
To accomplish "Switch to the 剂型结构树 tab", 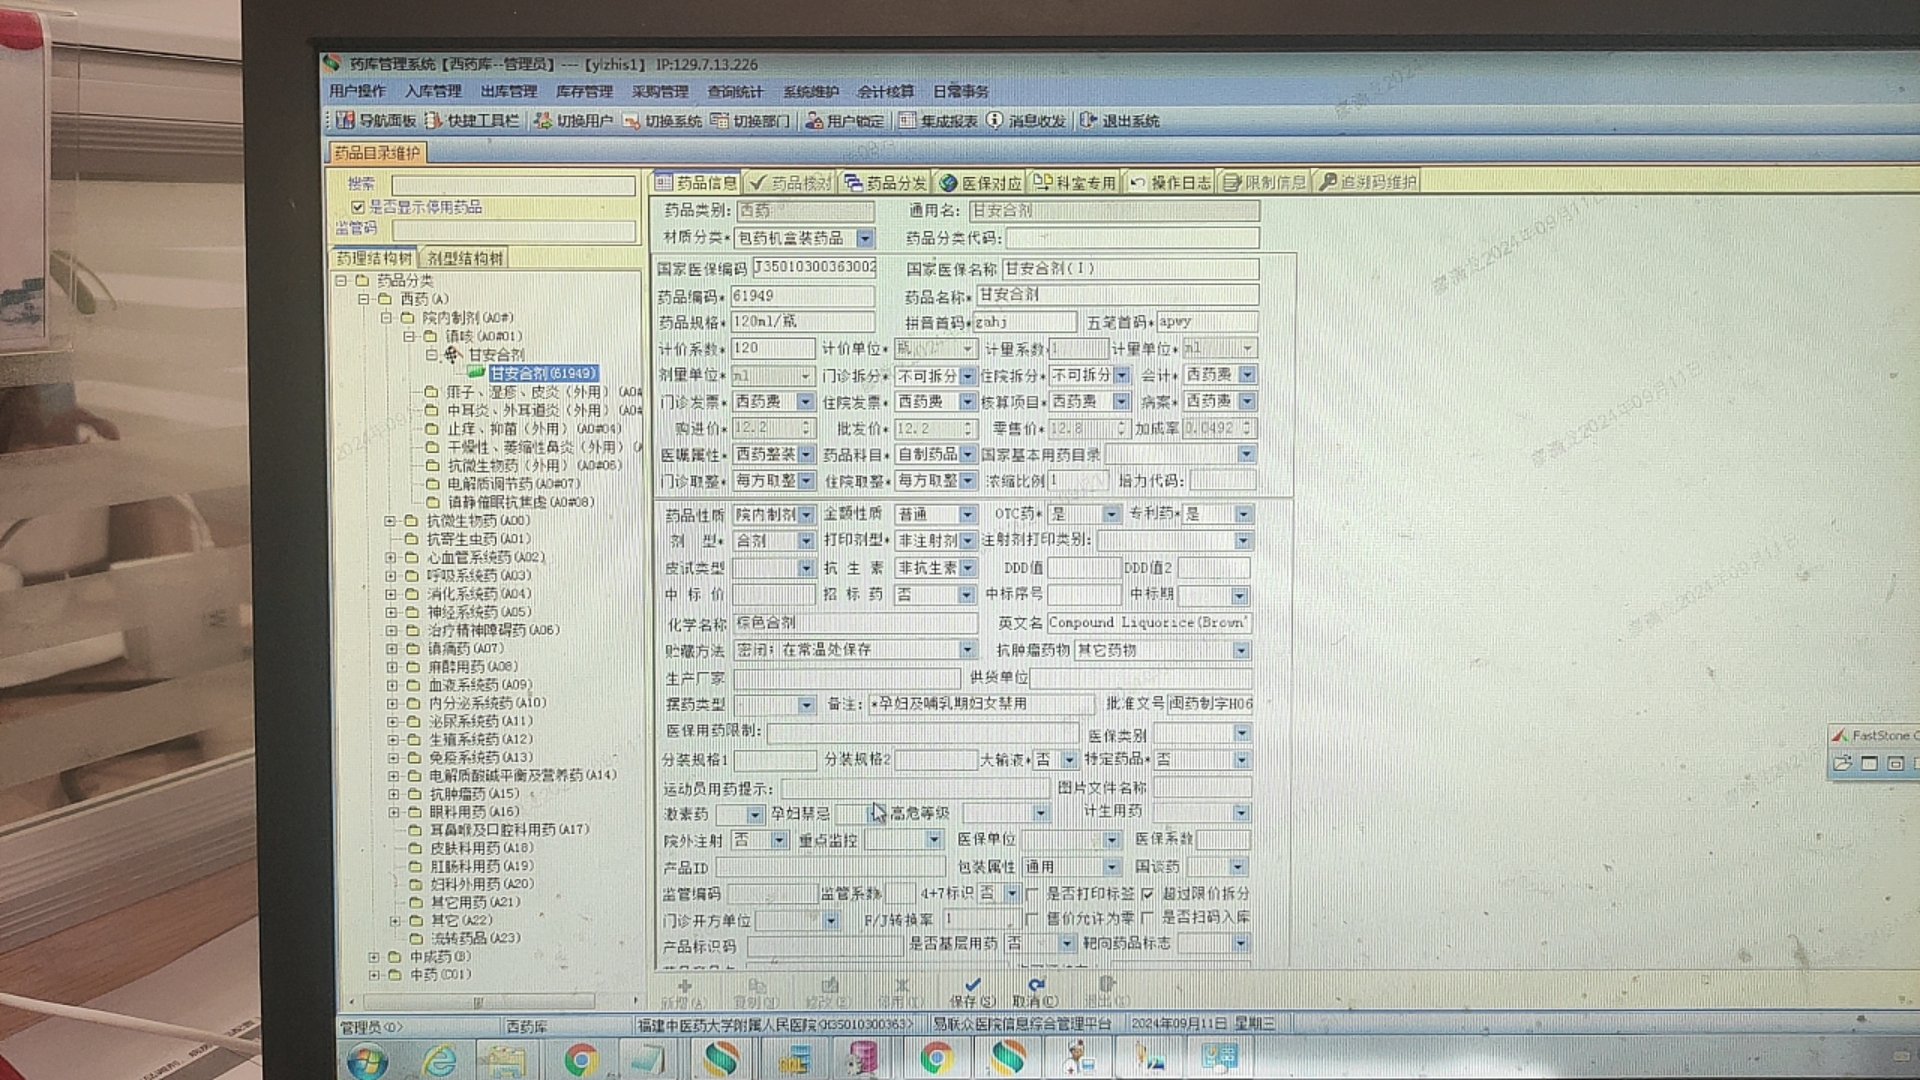I will [x=465, y=258].
